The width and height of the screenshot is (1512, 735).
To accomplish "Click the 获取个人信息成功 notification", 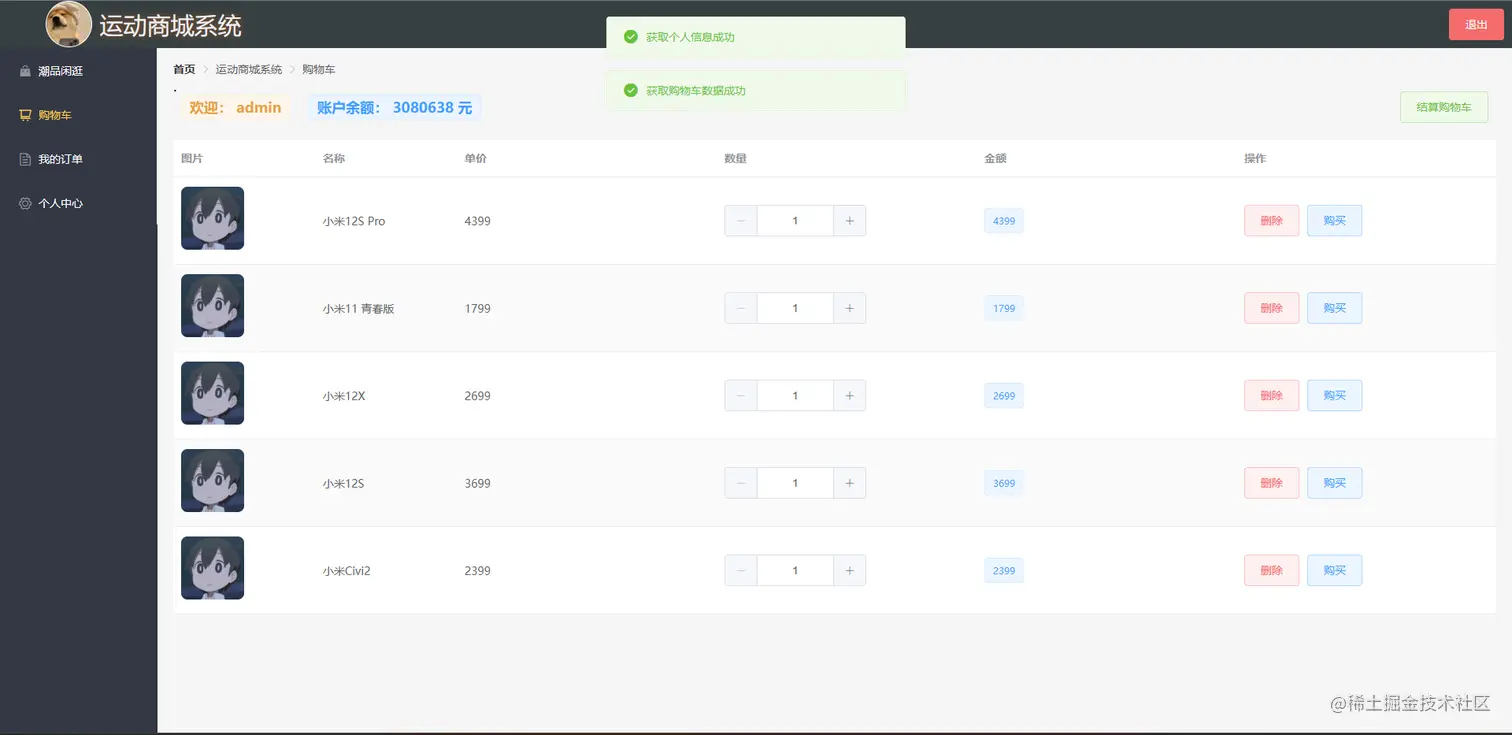I will (755, 37).
